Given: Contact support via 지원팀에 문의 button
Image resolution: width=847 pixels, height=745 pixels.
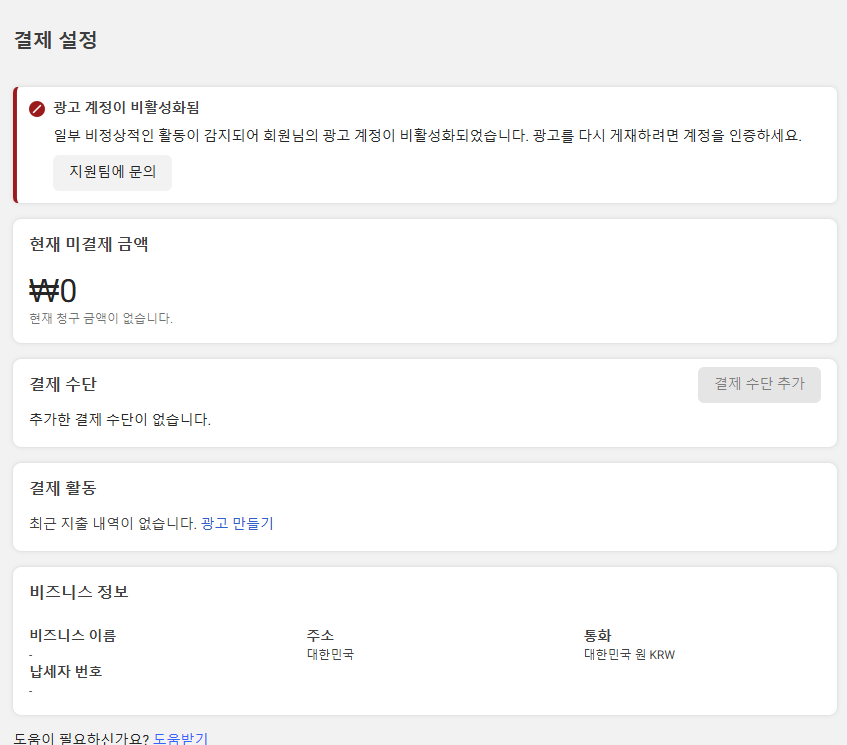Looking at the screenshot, I should tap(112, 172).
